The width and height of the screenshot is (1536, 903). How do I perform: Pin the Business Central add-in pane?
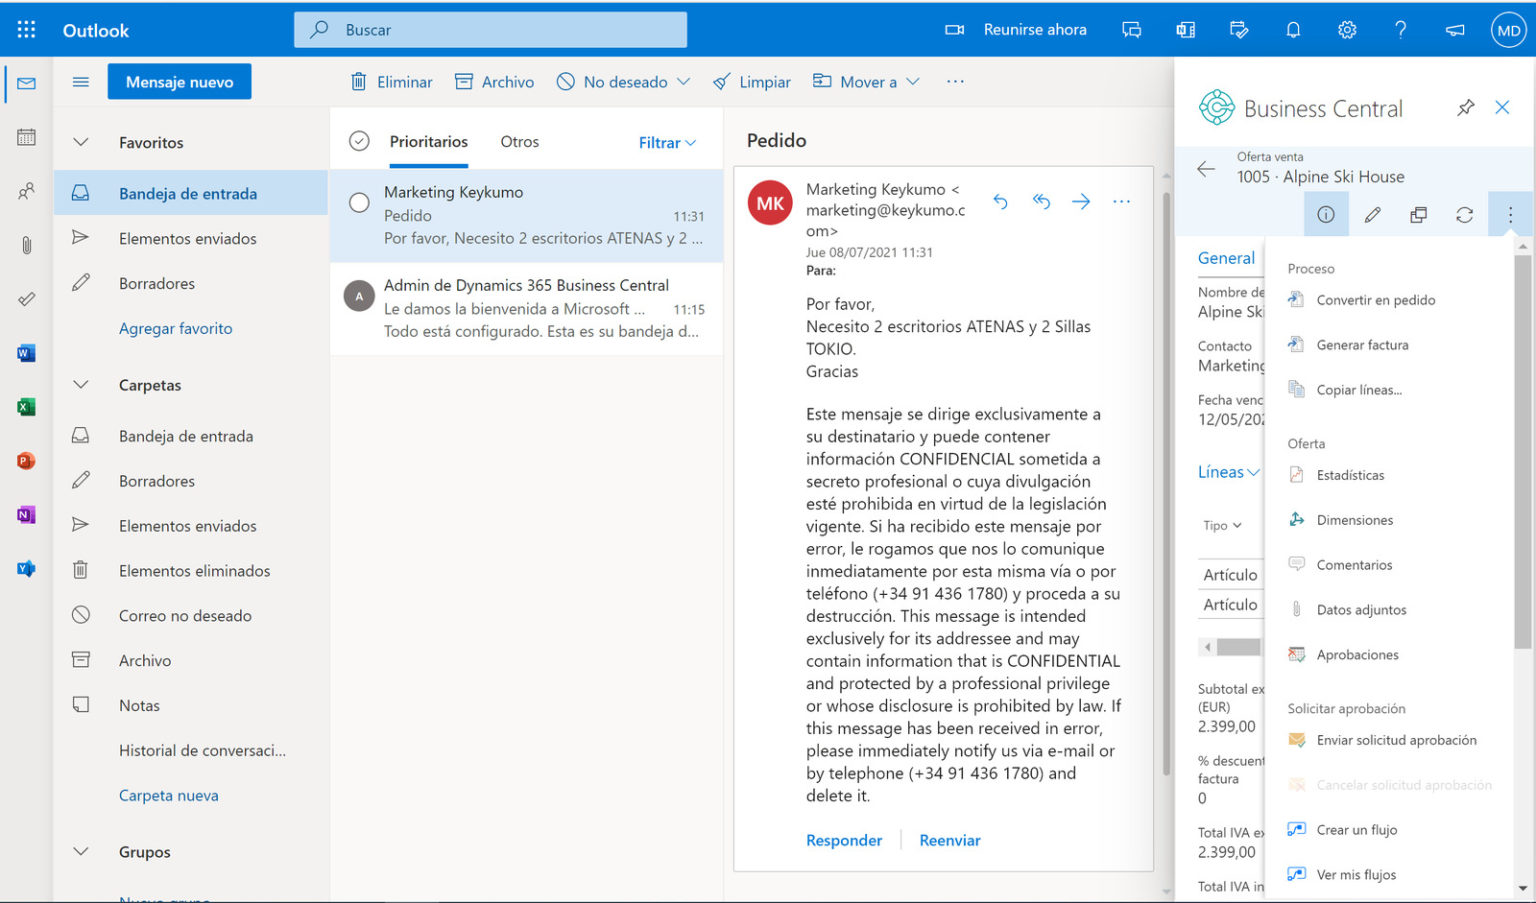coord(1465,107)
